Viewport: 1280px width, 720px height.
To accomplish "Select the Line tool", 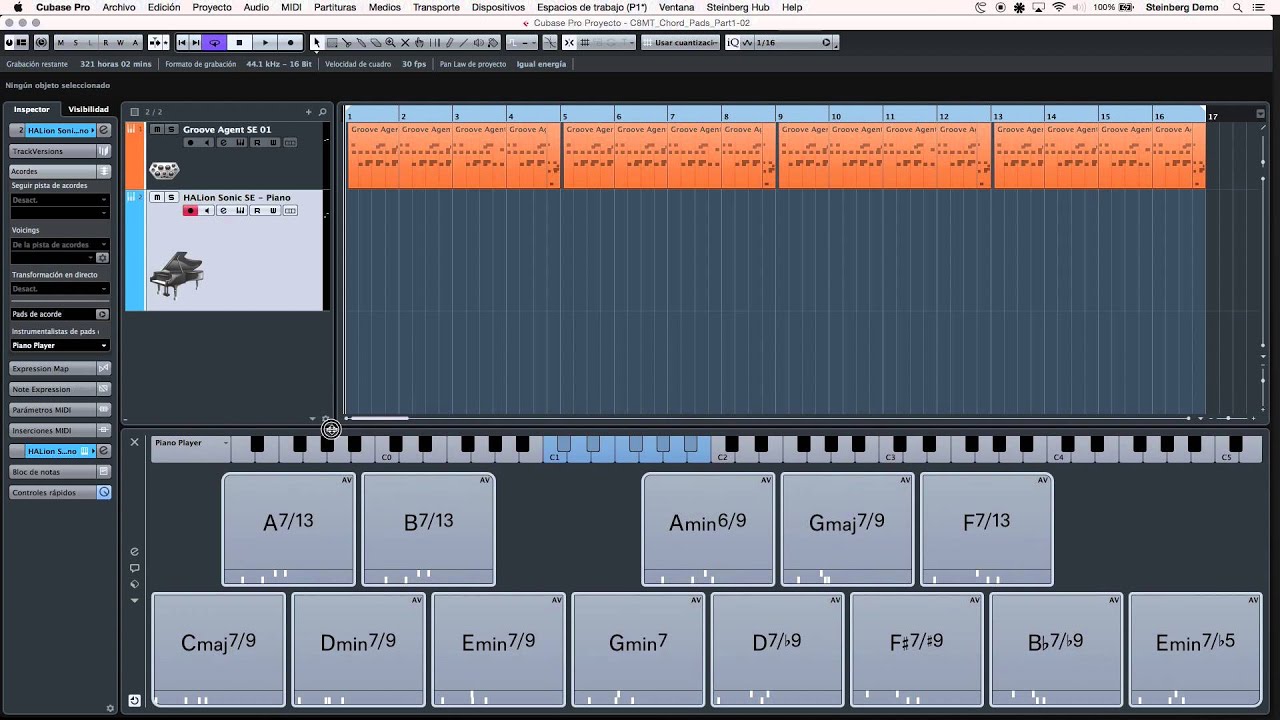I will (x=463, y=43).
